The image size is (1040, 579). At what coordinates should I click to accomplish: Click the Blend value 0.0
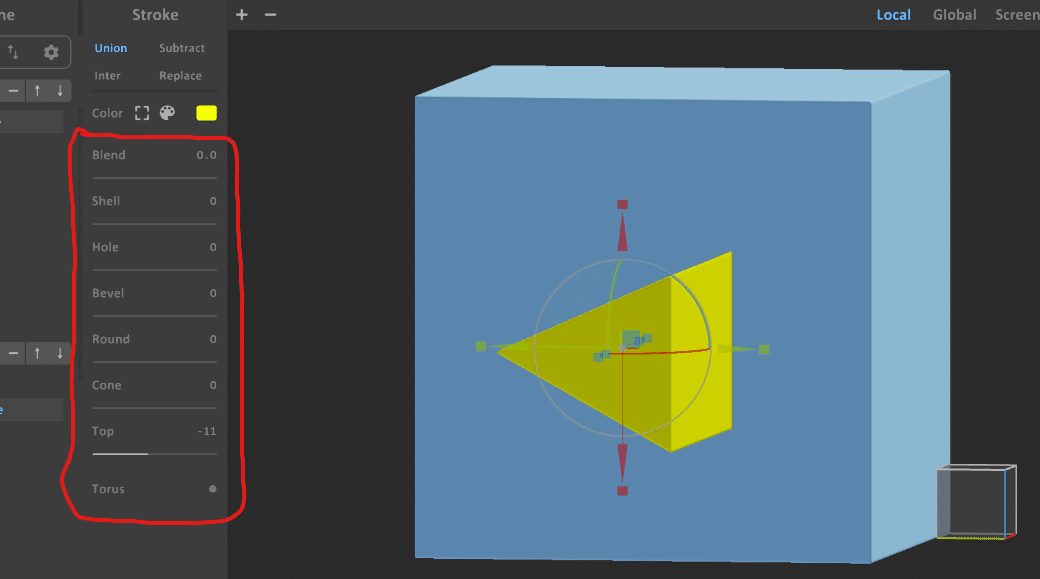click(x=206, y=155)
